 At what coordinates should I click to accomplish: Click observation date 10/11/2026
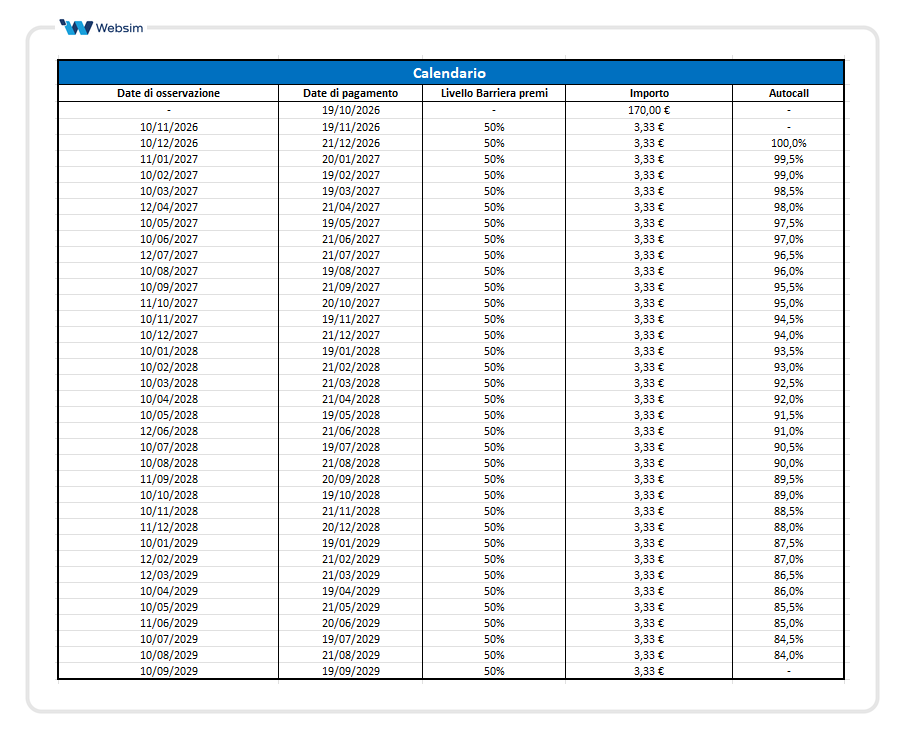[169, 127]
